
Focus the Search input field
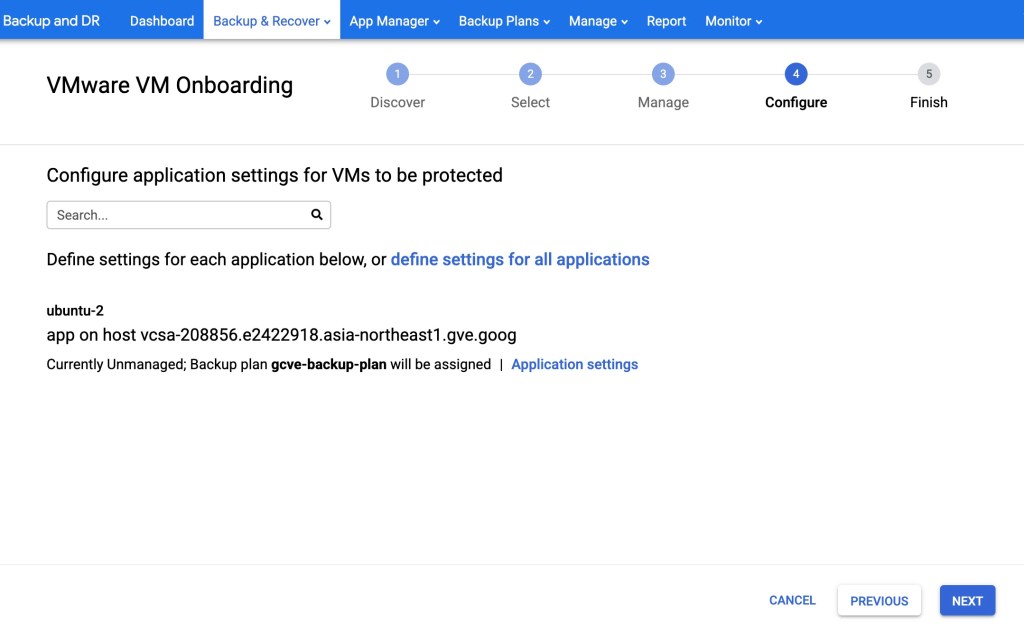pos(180,215)
